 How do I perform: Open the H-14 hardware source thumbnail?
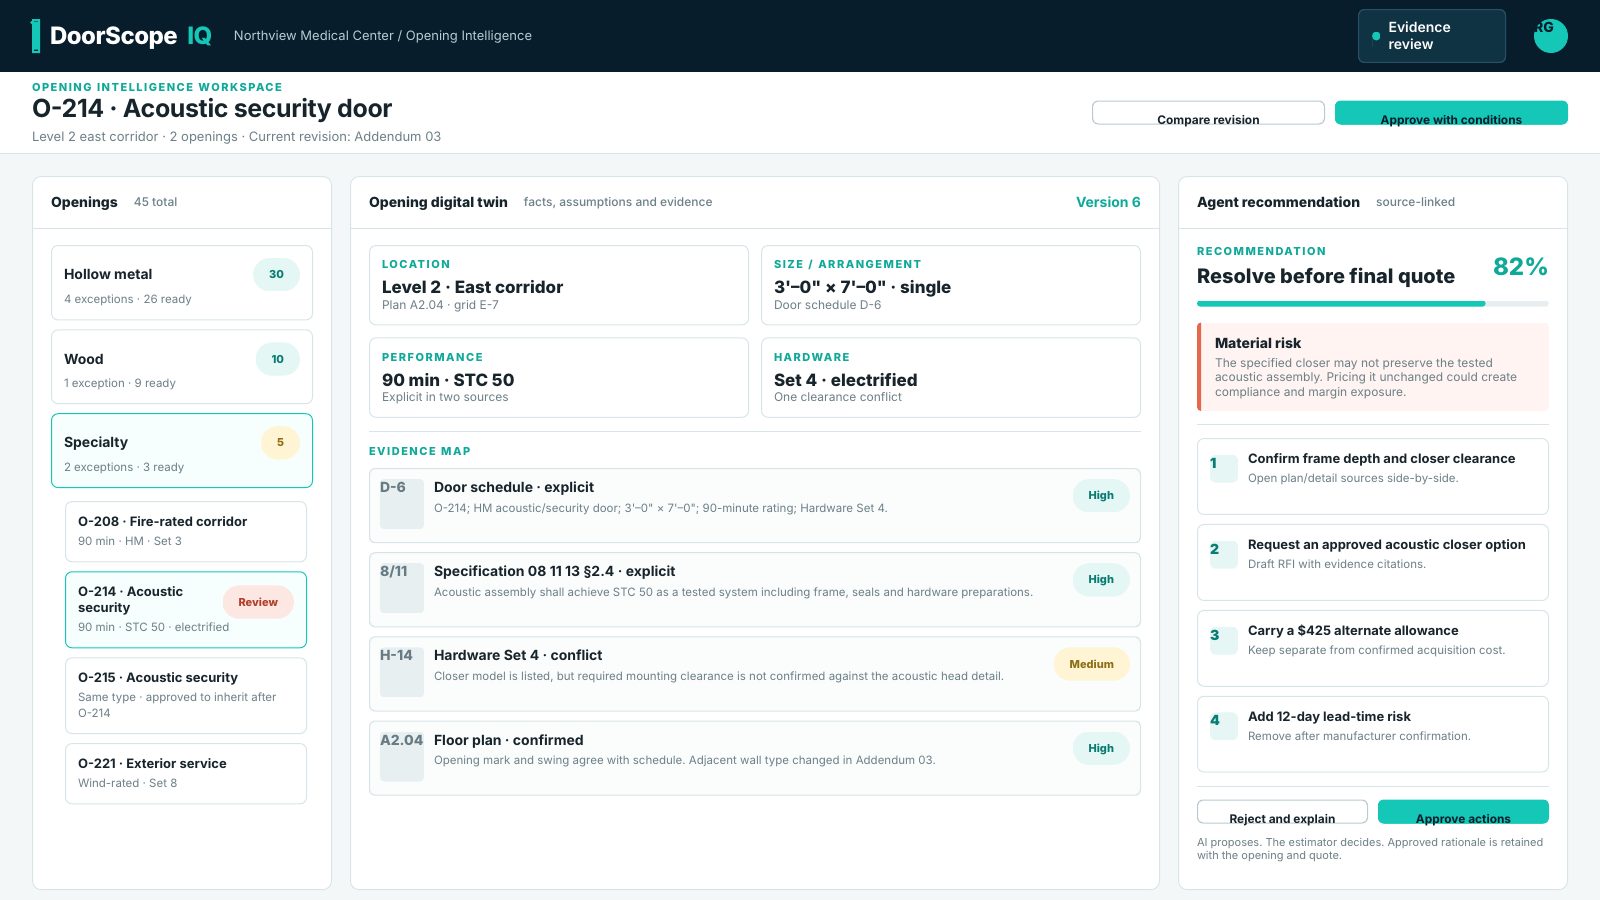pos(401,672)
